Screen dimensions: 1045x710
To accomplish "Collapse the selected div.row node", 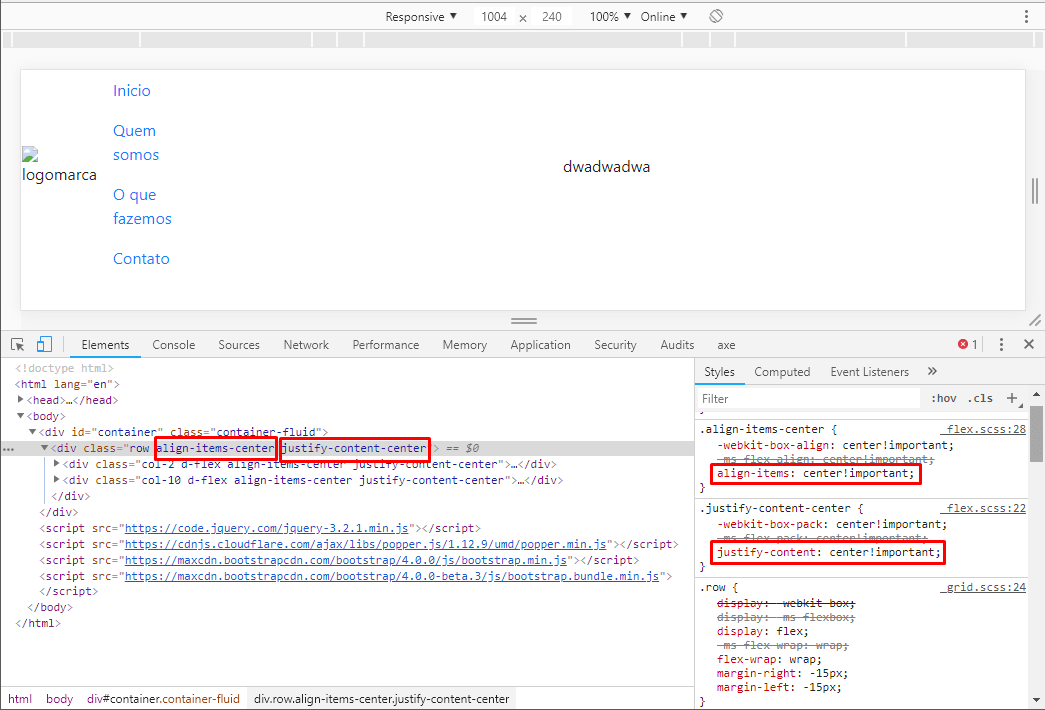I will coord(45,447).
